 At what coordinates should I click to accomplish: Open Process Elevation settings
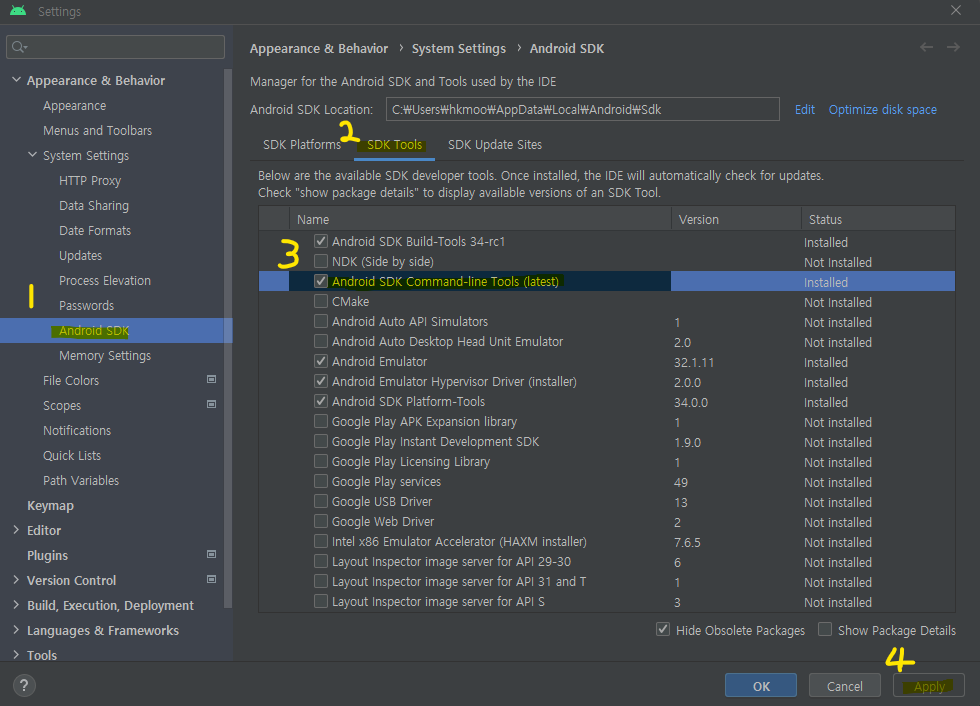click(x=105, y=281)
